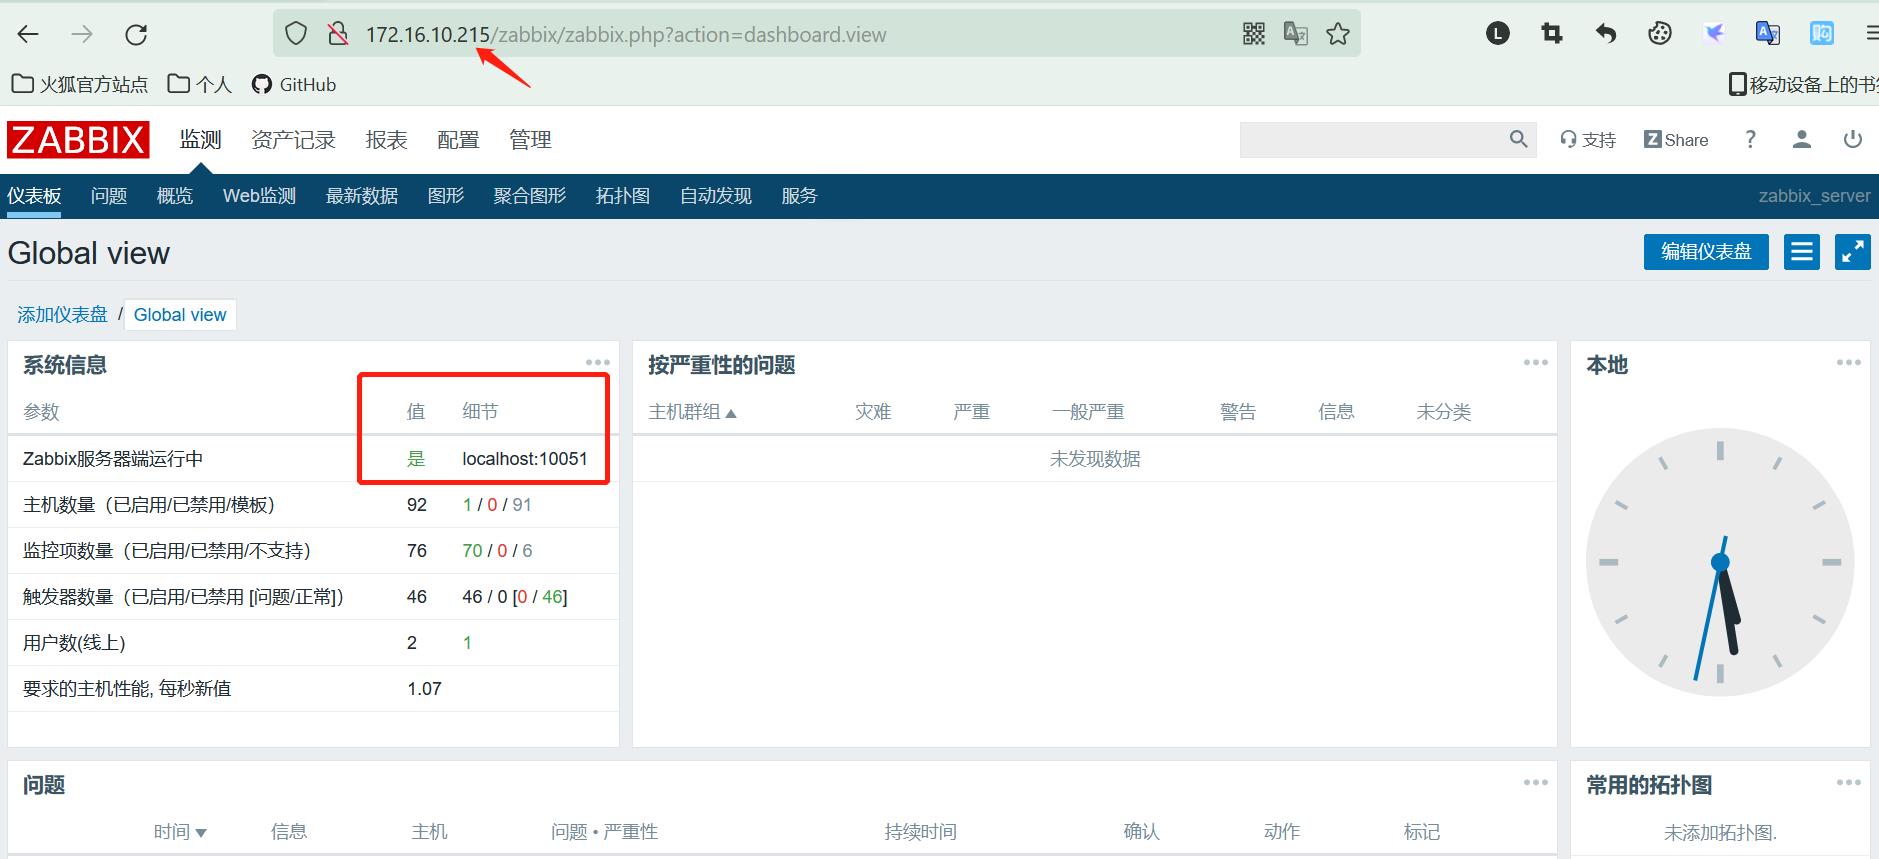Open the round L extension icon
This screenshot has width=1879, height=859.
click(x=1497, y=34)
